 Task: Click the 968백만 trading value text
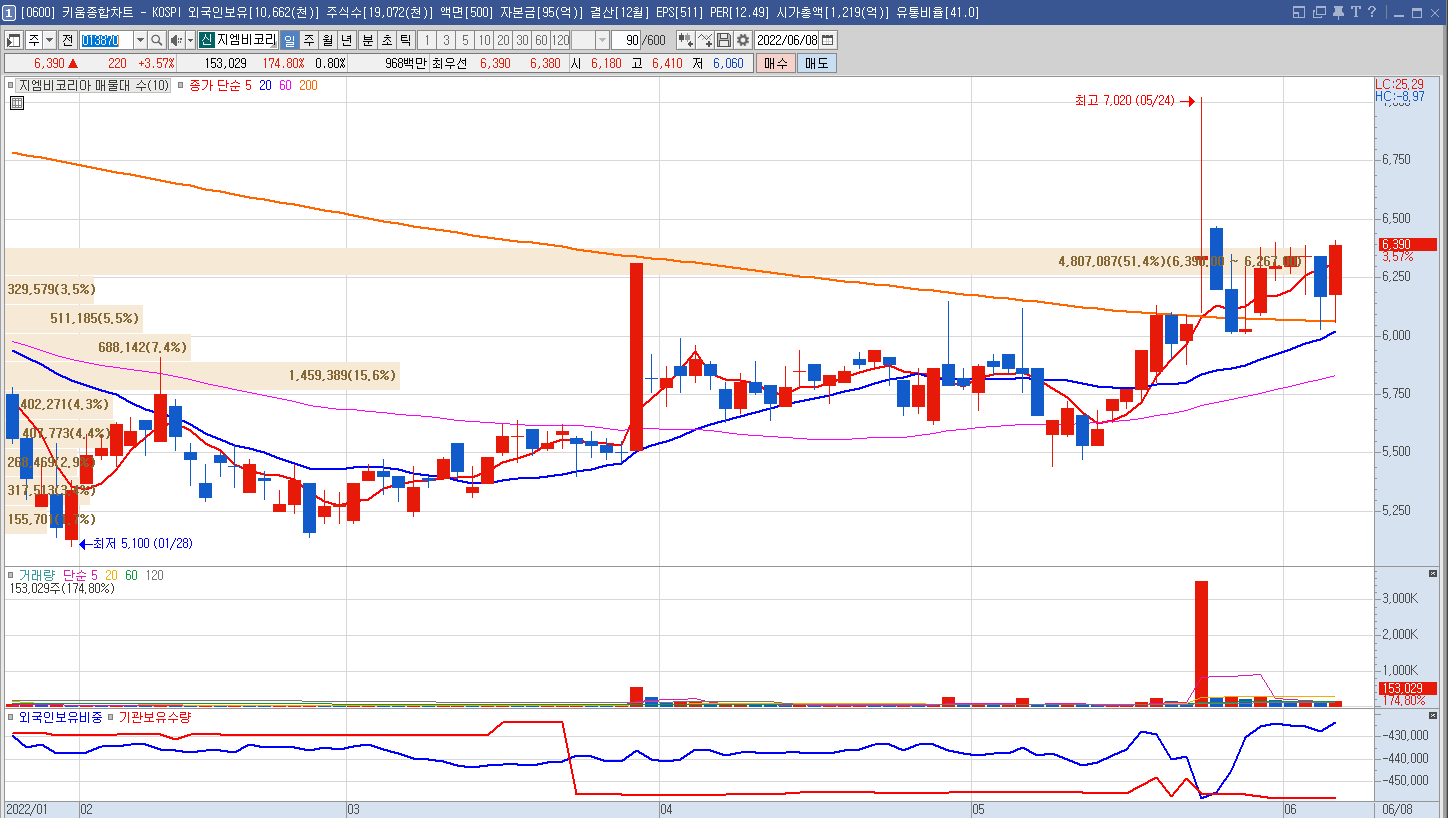(x=406, y=63)
